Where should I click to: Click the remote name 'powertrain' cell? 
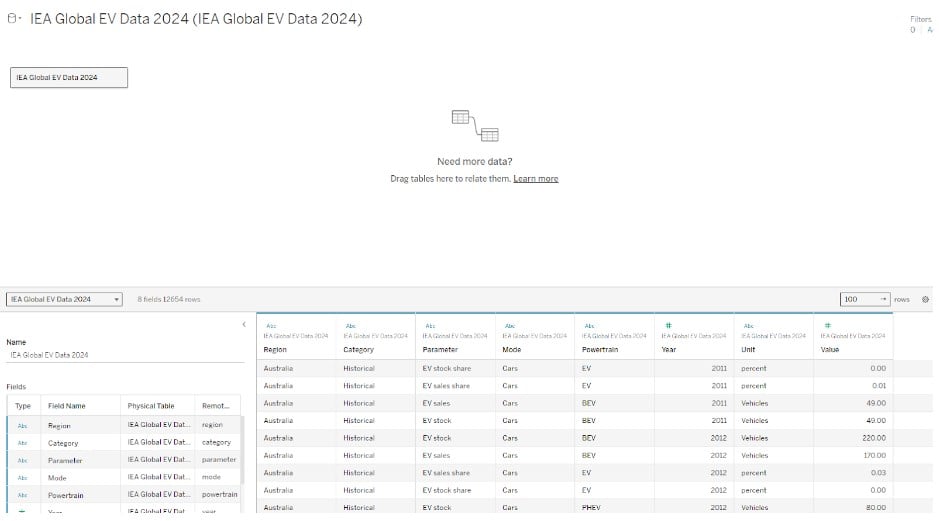[219, 495]
